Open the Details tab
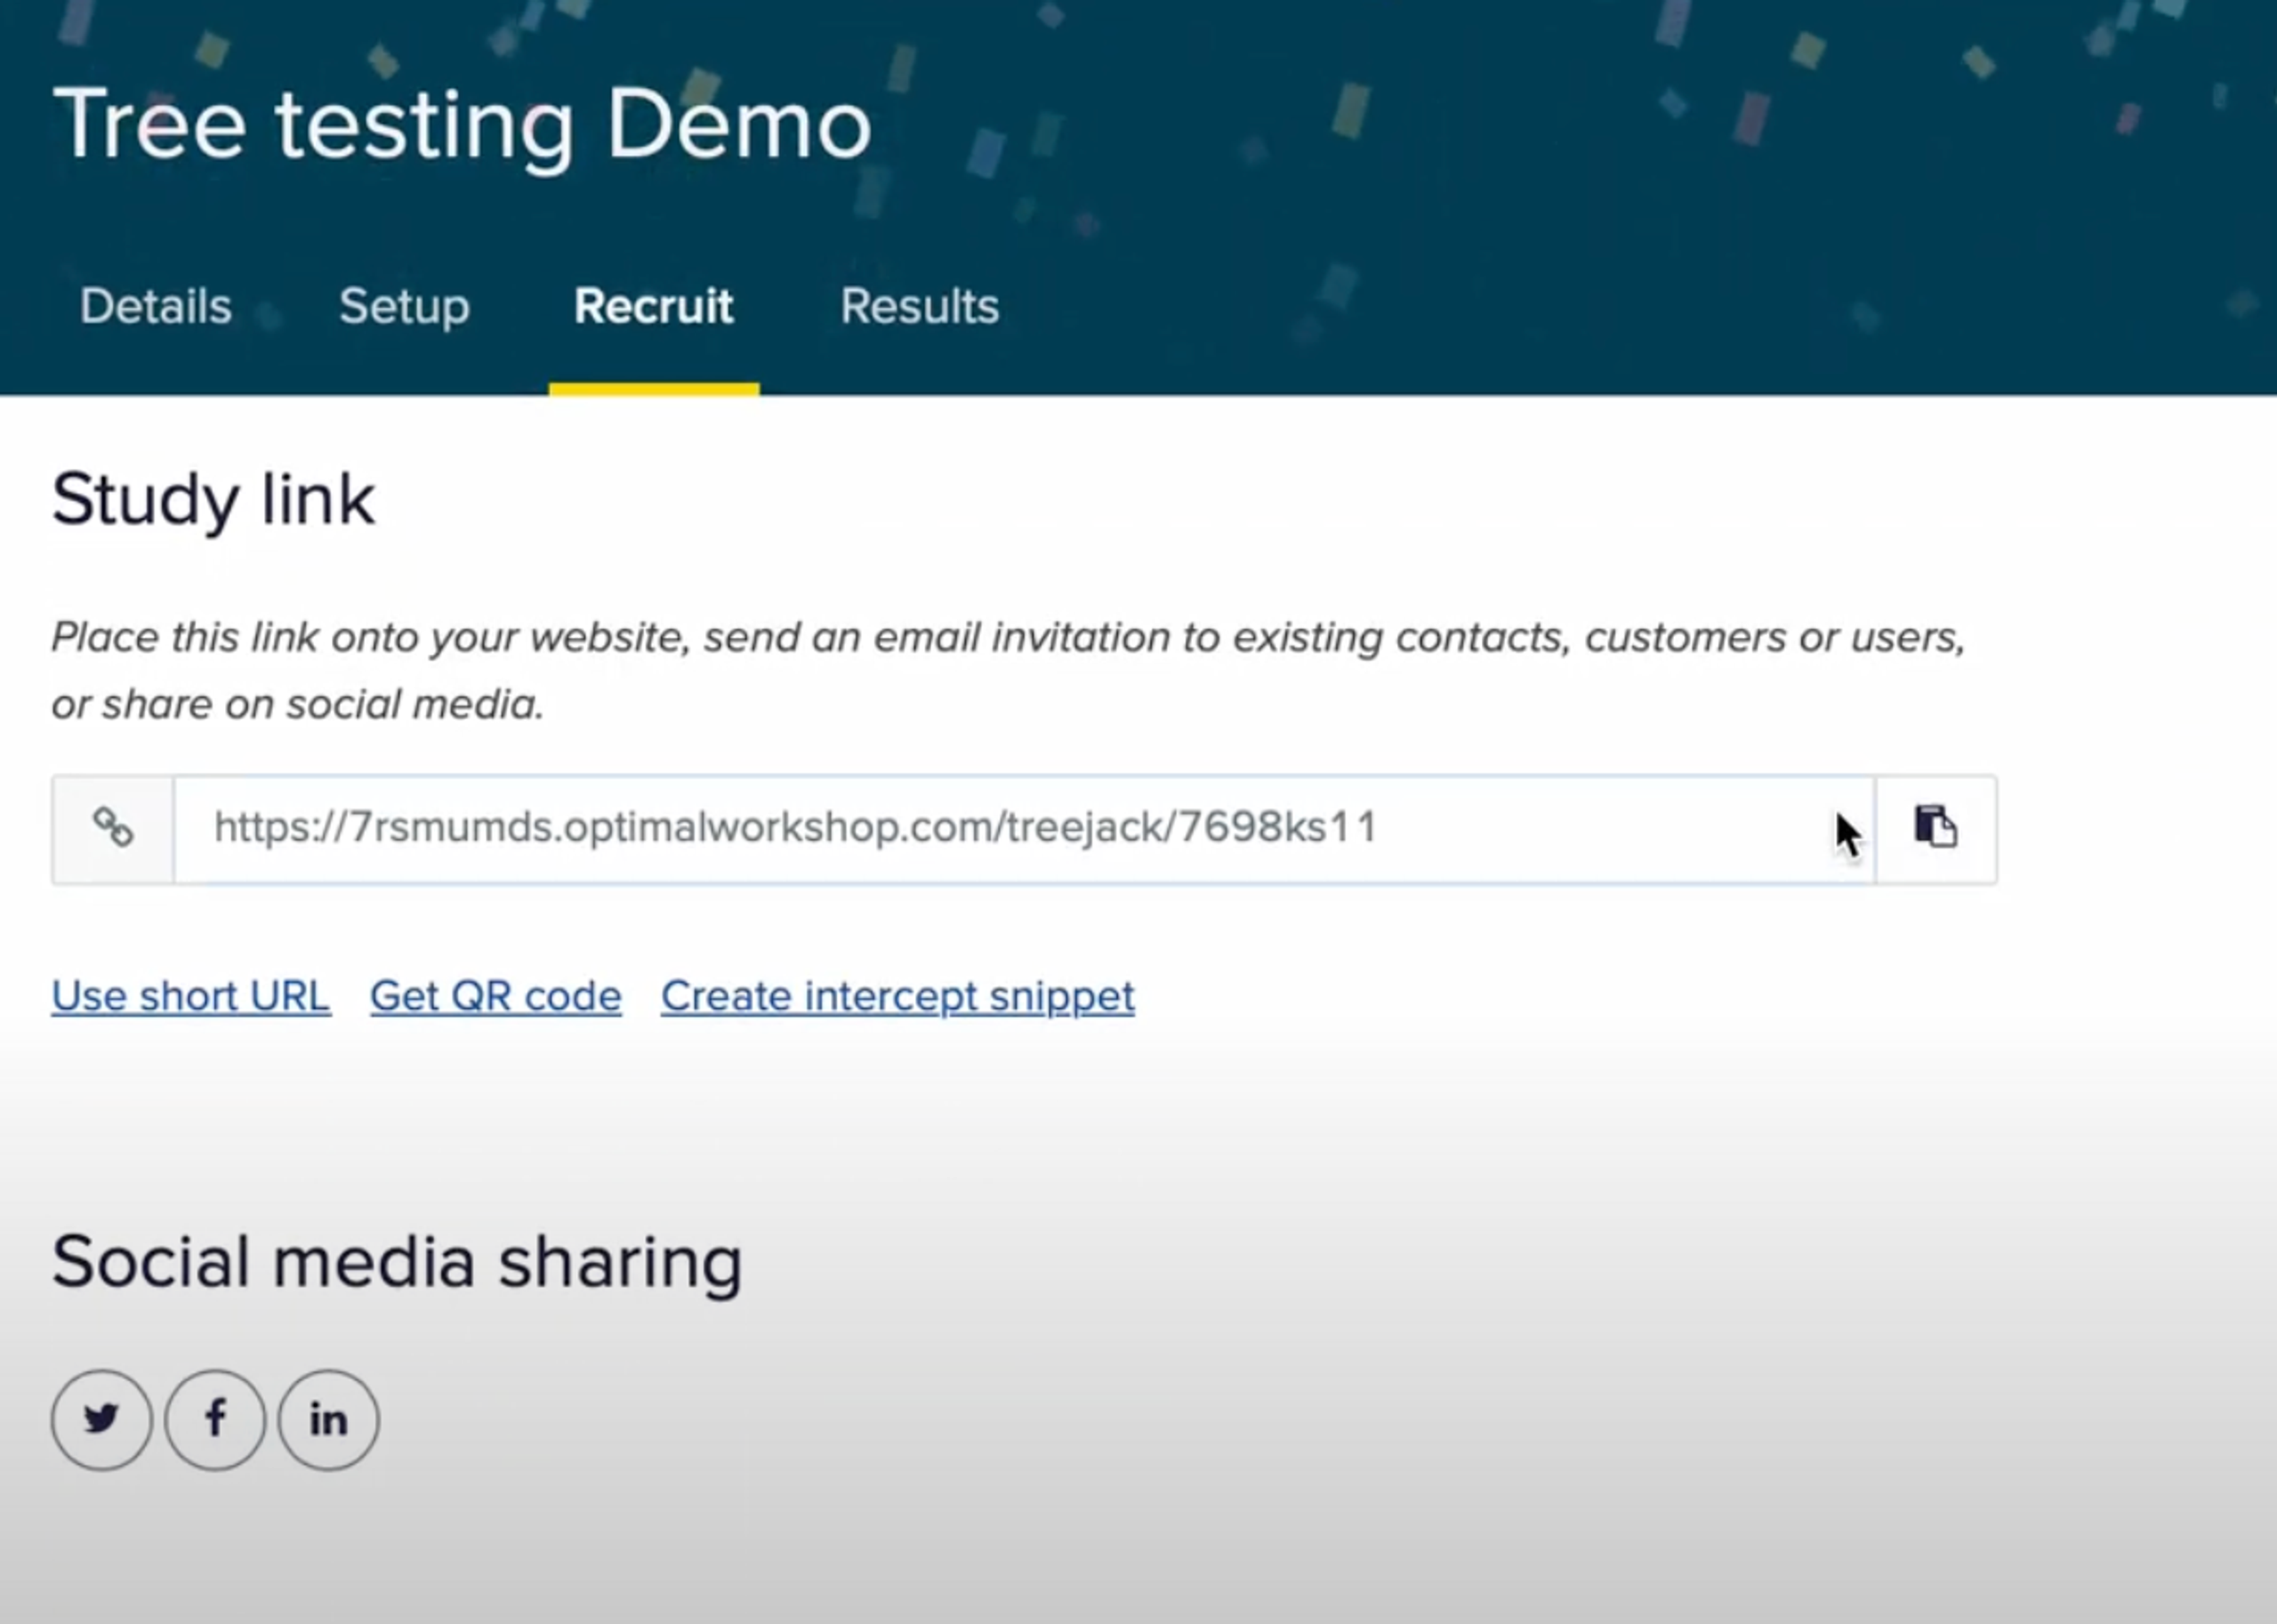This screenshot has width=2277, height=1624. 156,306
